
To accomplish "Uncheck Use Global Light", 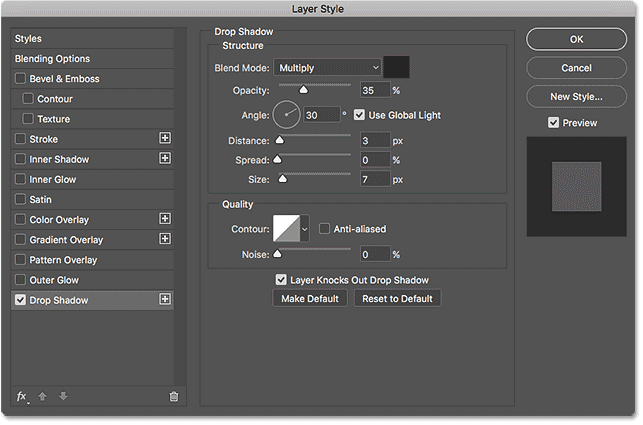I will pyautogui.click(x=360, y=115).
